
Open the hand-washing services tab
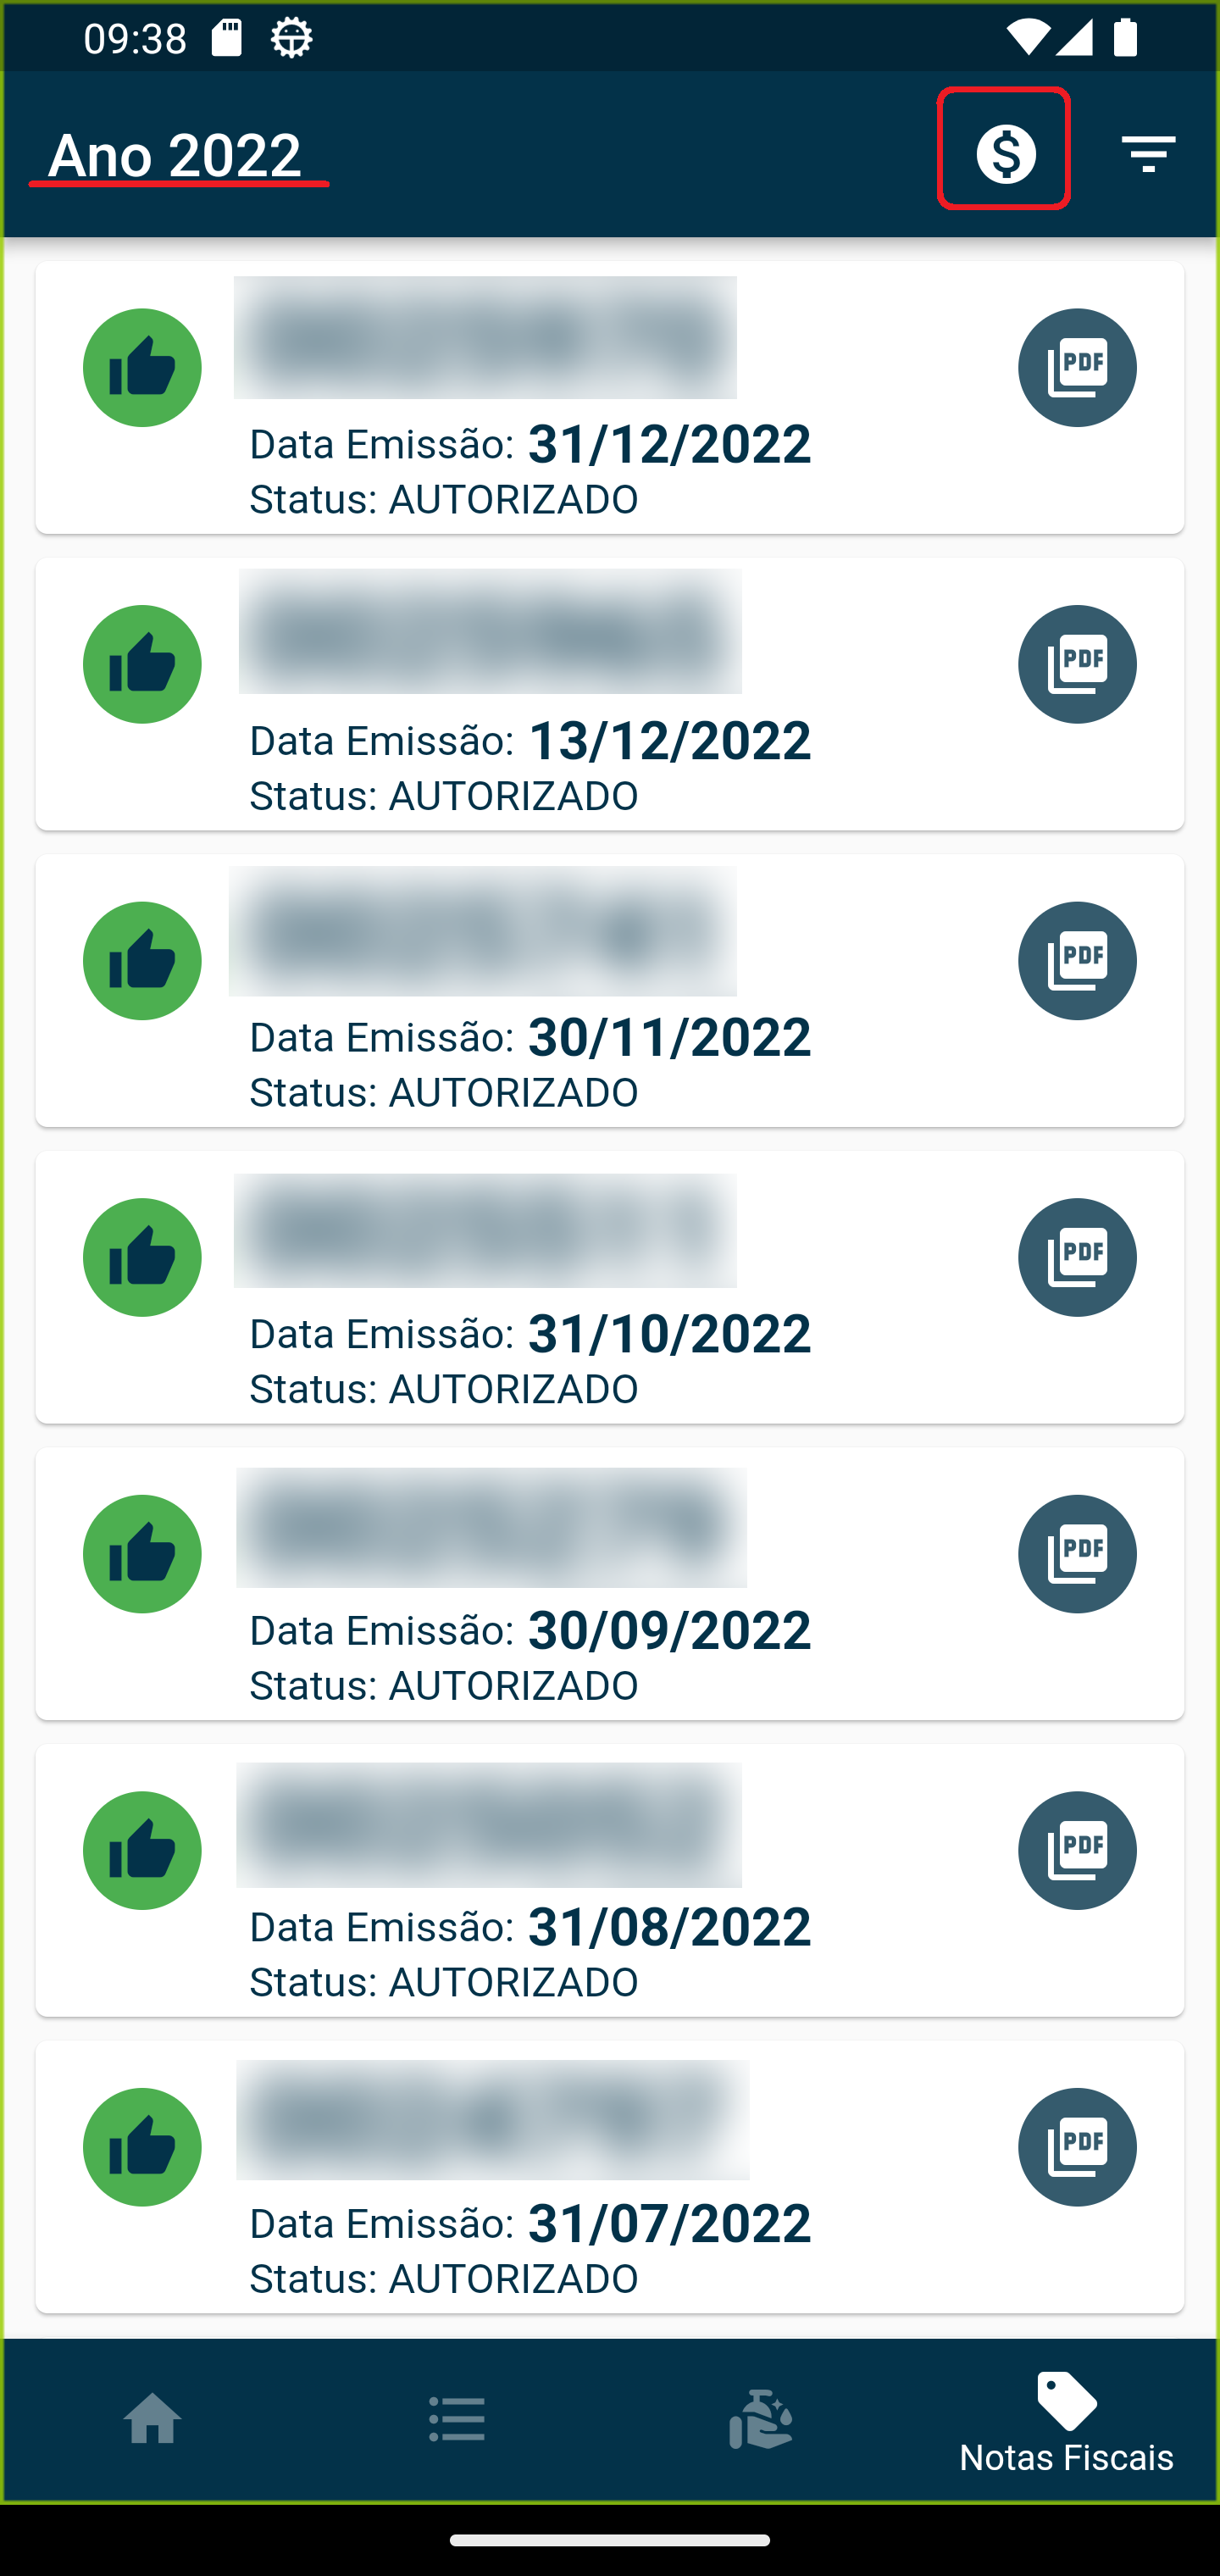click(x=761, y=2420)
